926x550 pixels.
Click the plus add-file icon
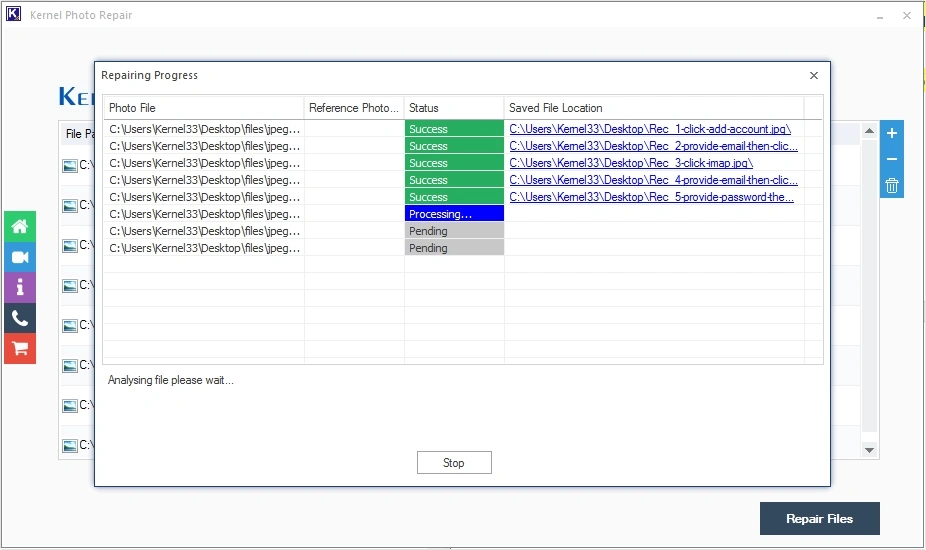[892, 133]
